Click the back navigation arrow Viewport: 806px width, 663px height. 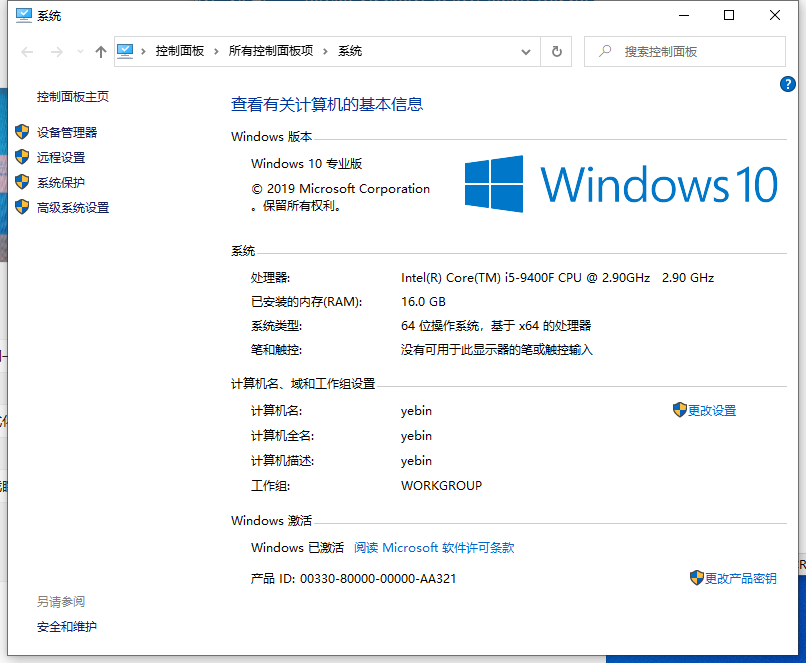[x=26, y=51]
